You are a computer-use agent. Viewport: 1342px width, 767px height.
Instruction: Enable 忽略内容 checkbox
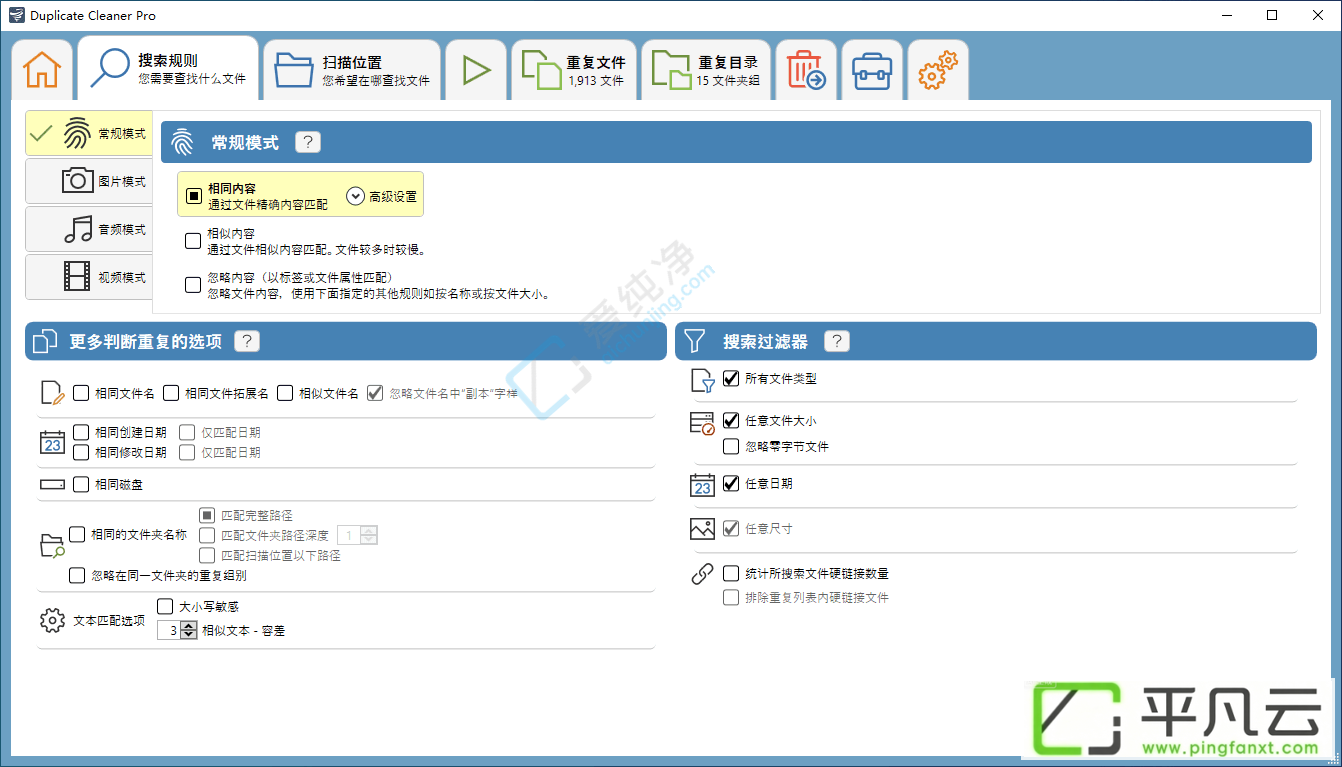194,285
